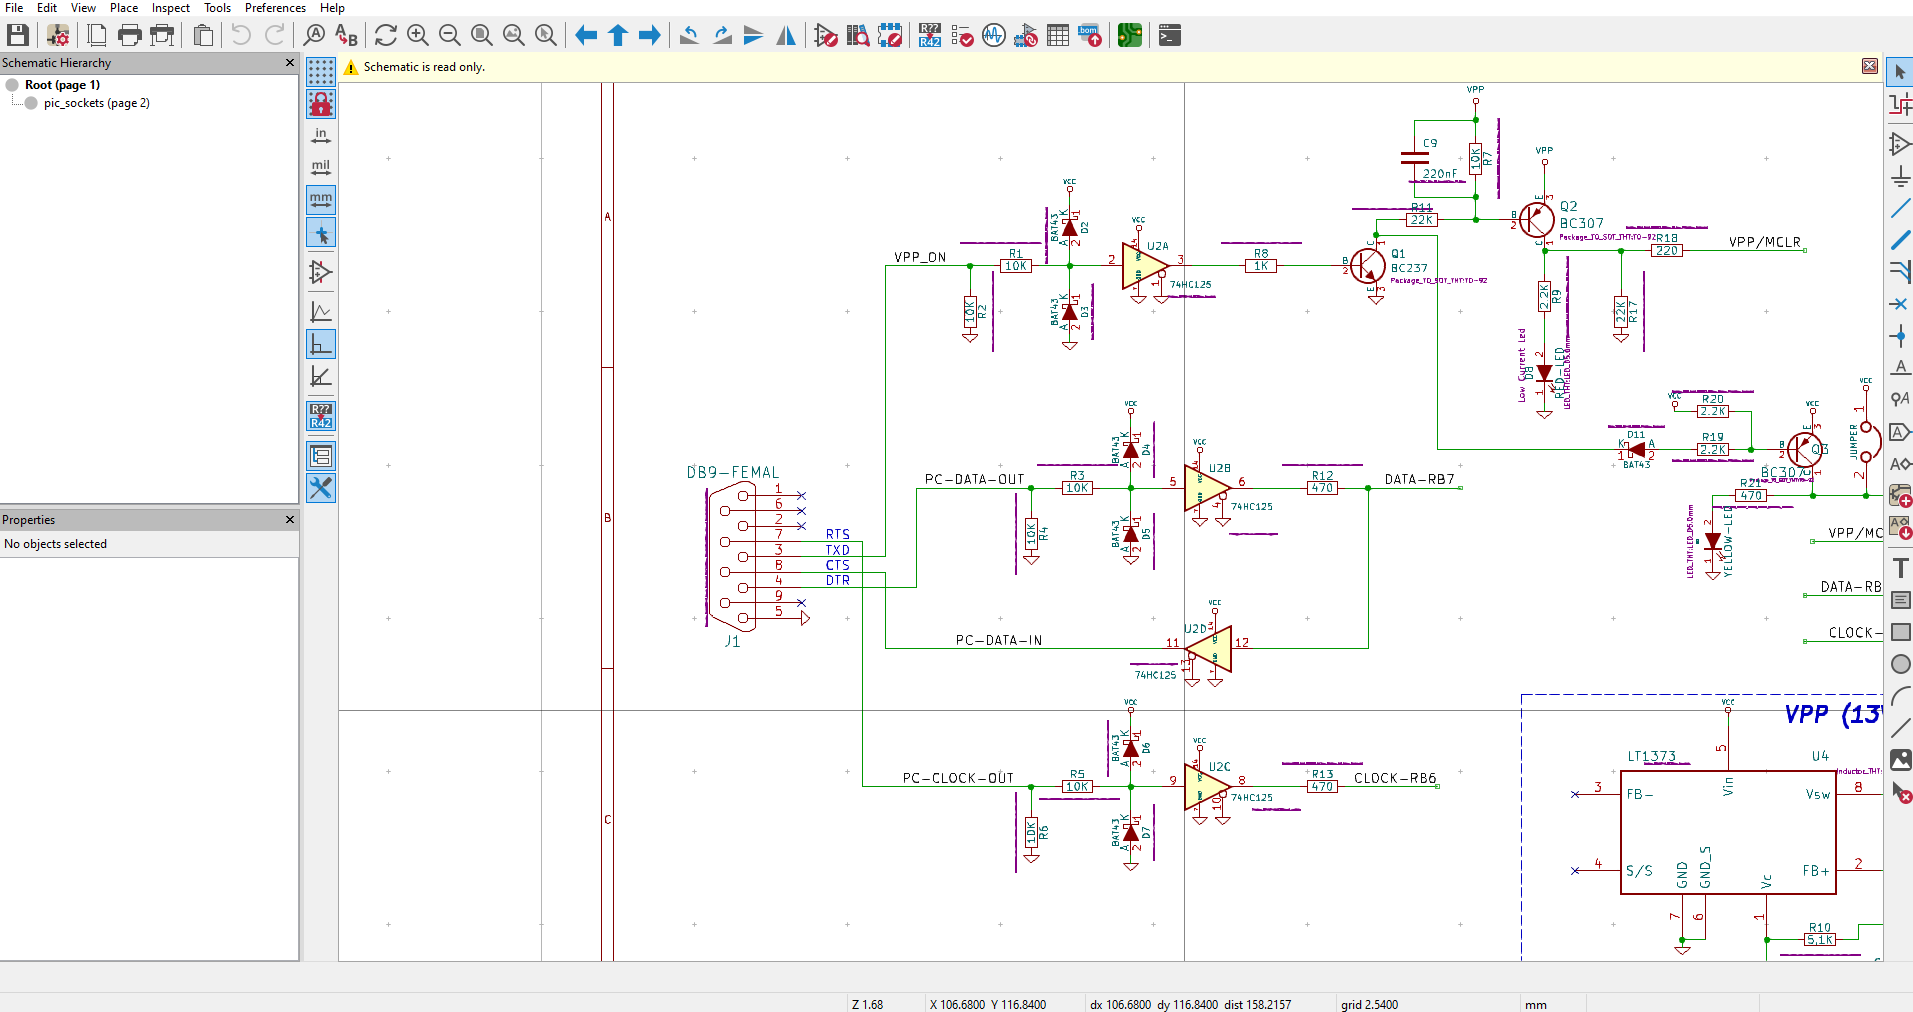This screenshot has width=1913, height=1012.
Task: Click the Refresh view icon
Action: pyautogui.click(x=386, y=36)
